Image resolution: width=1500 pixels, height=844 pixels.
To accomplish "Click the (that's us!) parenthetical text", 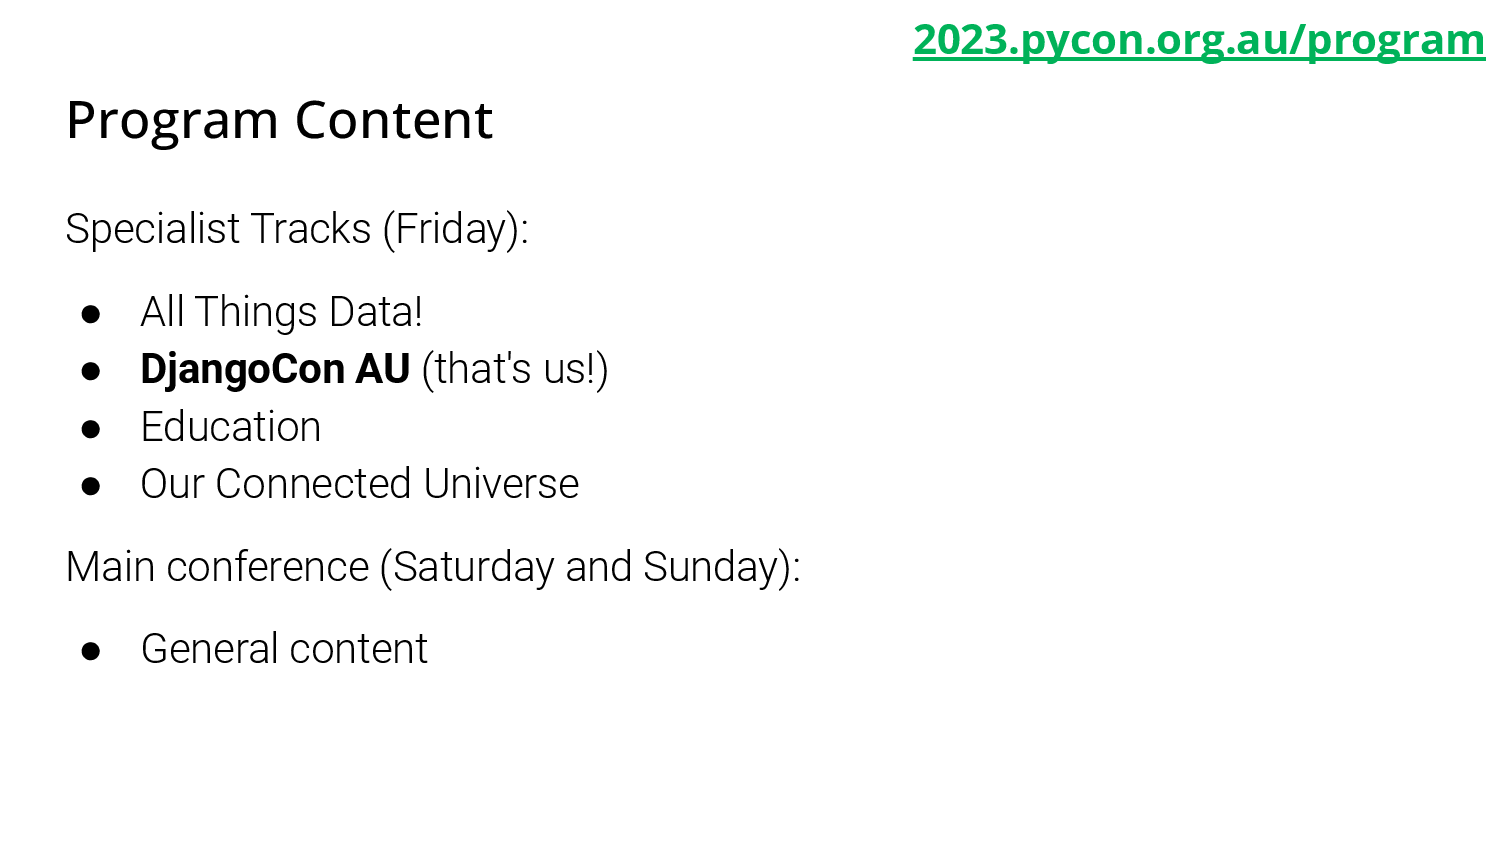I will point(515,369).
